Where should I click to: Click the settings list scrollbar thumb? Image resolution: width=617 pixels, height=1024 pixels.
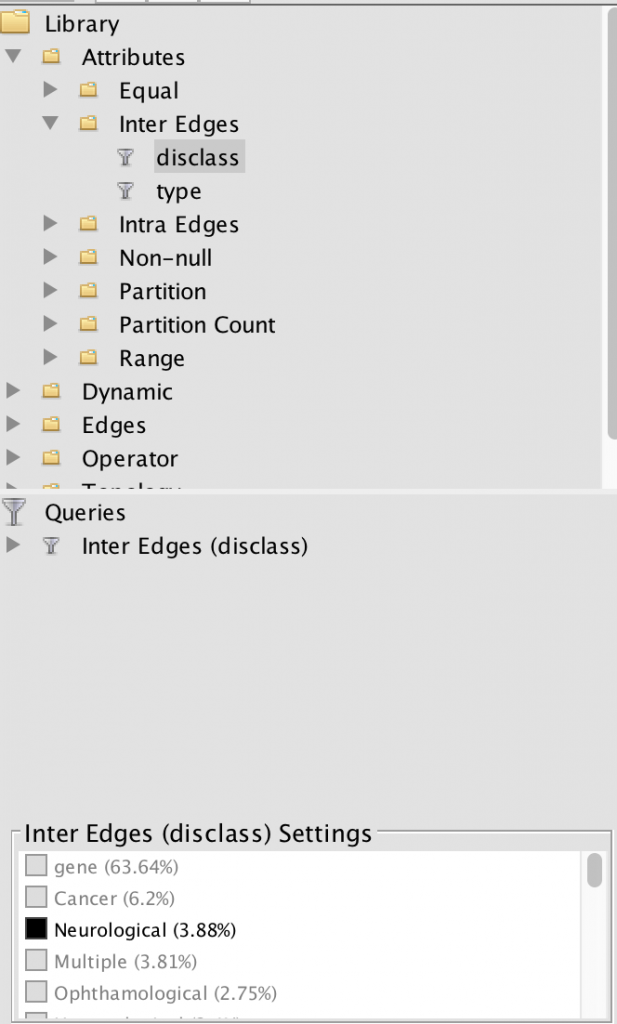click(x=594, y=870)
